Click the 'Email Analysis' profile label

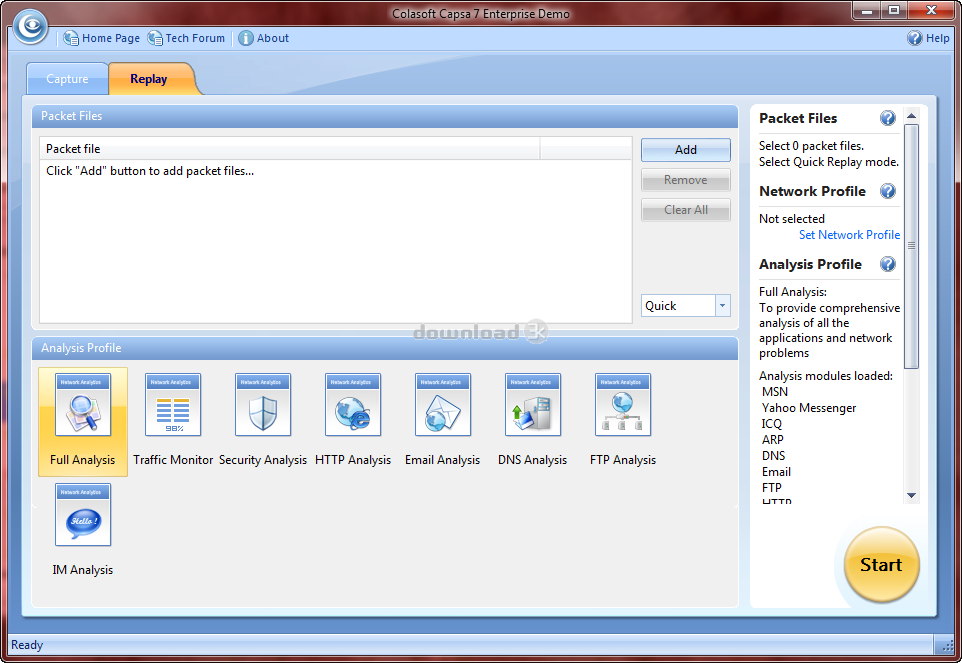442,460
